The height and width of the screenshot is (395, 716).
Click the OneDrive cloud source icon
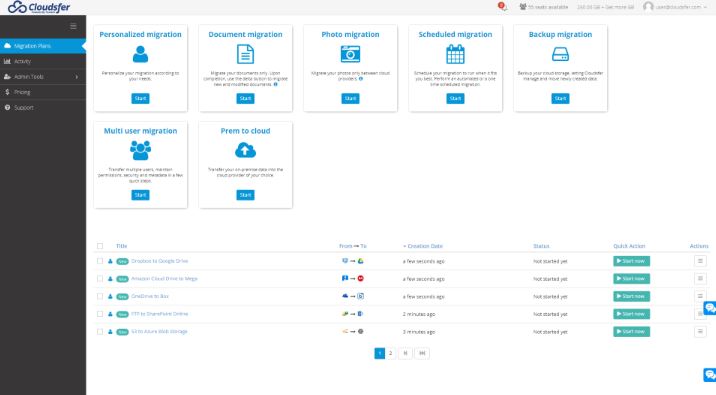(345, 296)
